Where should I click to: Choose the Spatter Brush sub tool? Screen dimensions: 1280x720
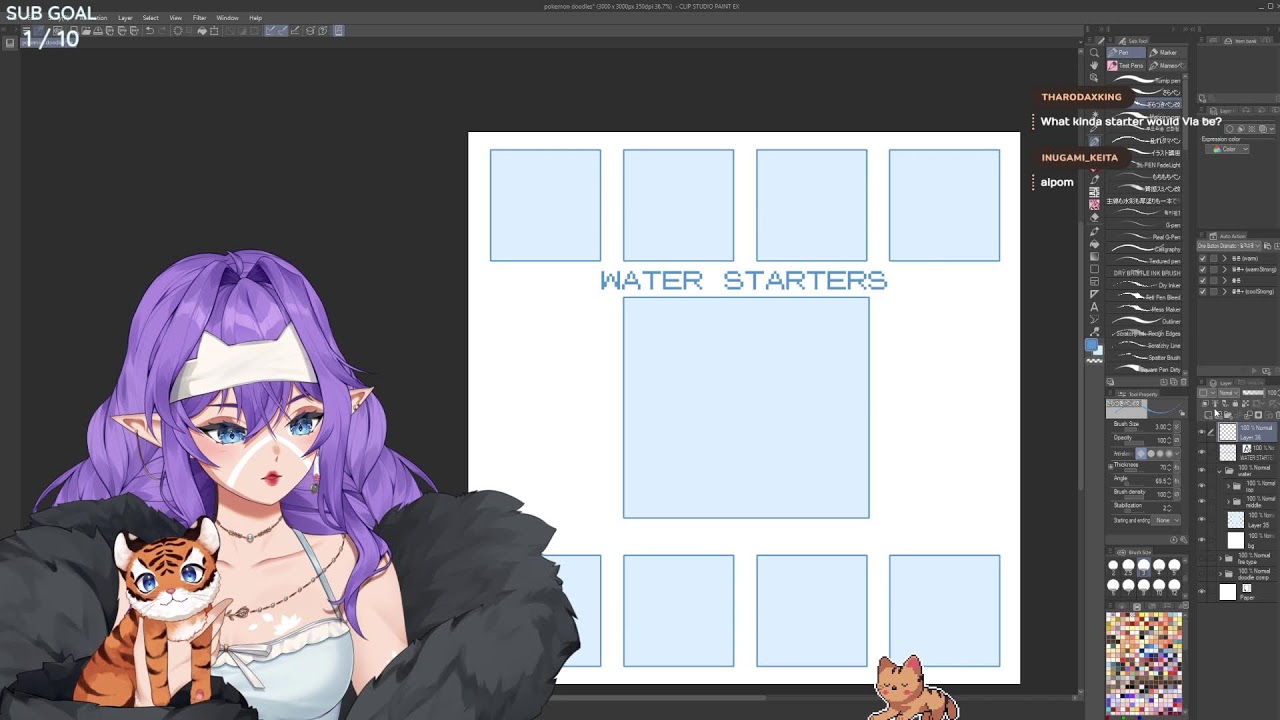click(1146, 357)
